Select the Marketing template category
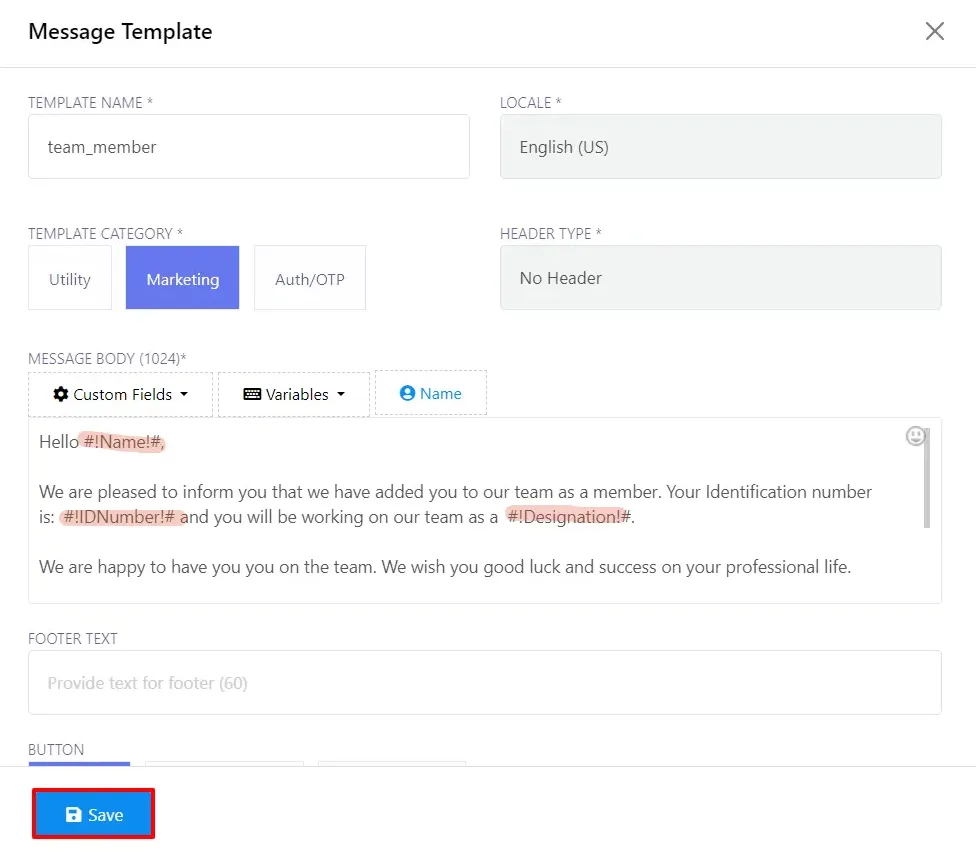The width and height of the screenshot is (976, 852). [182, 278]
